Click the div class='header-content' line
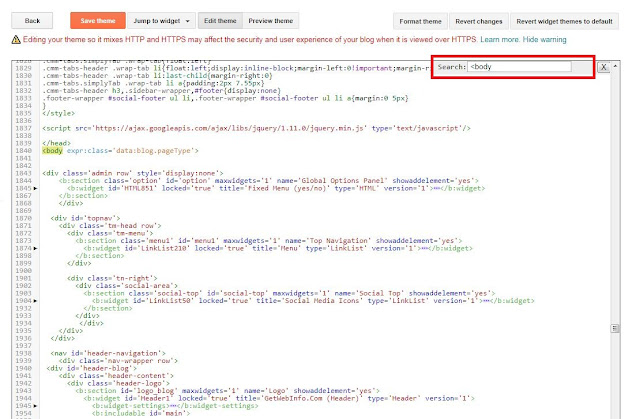Screen dimensions: 640x419 [x=116, y=376]
